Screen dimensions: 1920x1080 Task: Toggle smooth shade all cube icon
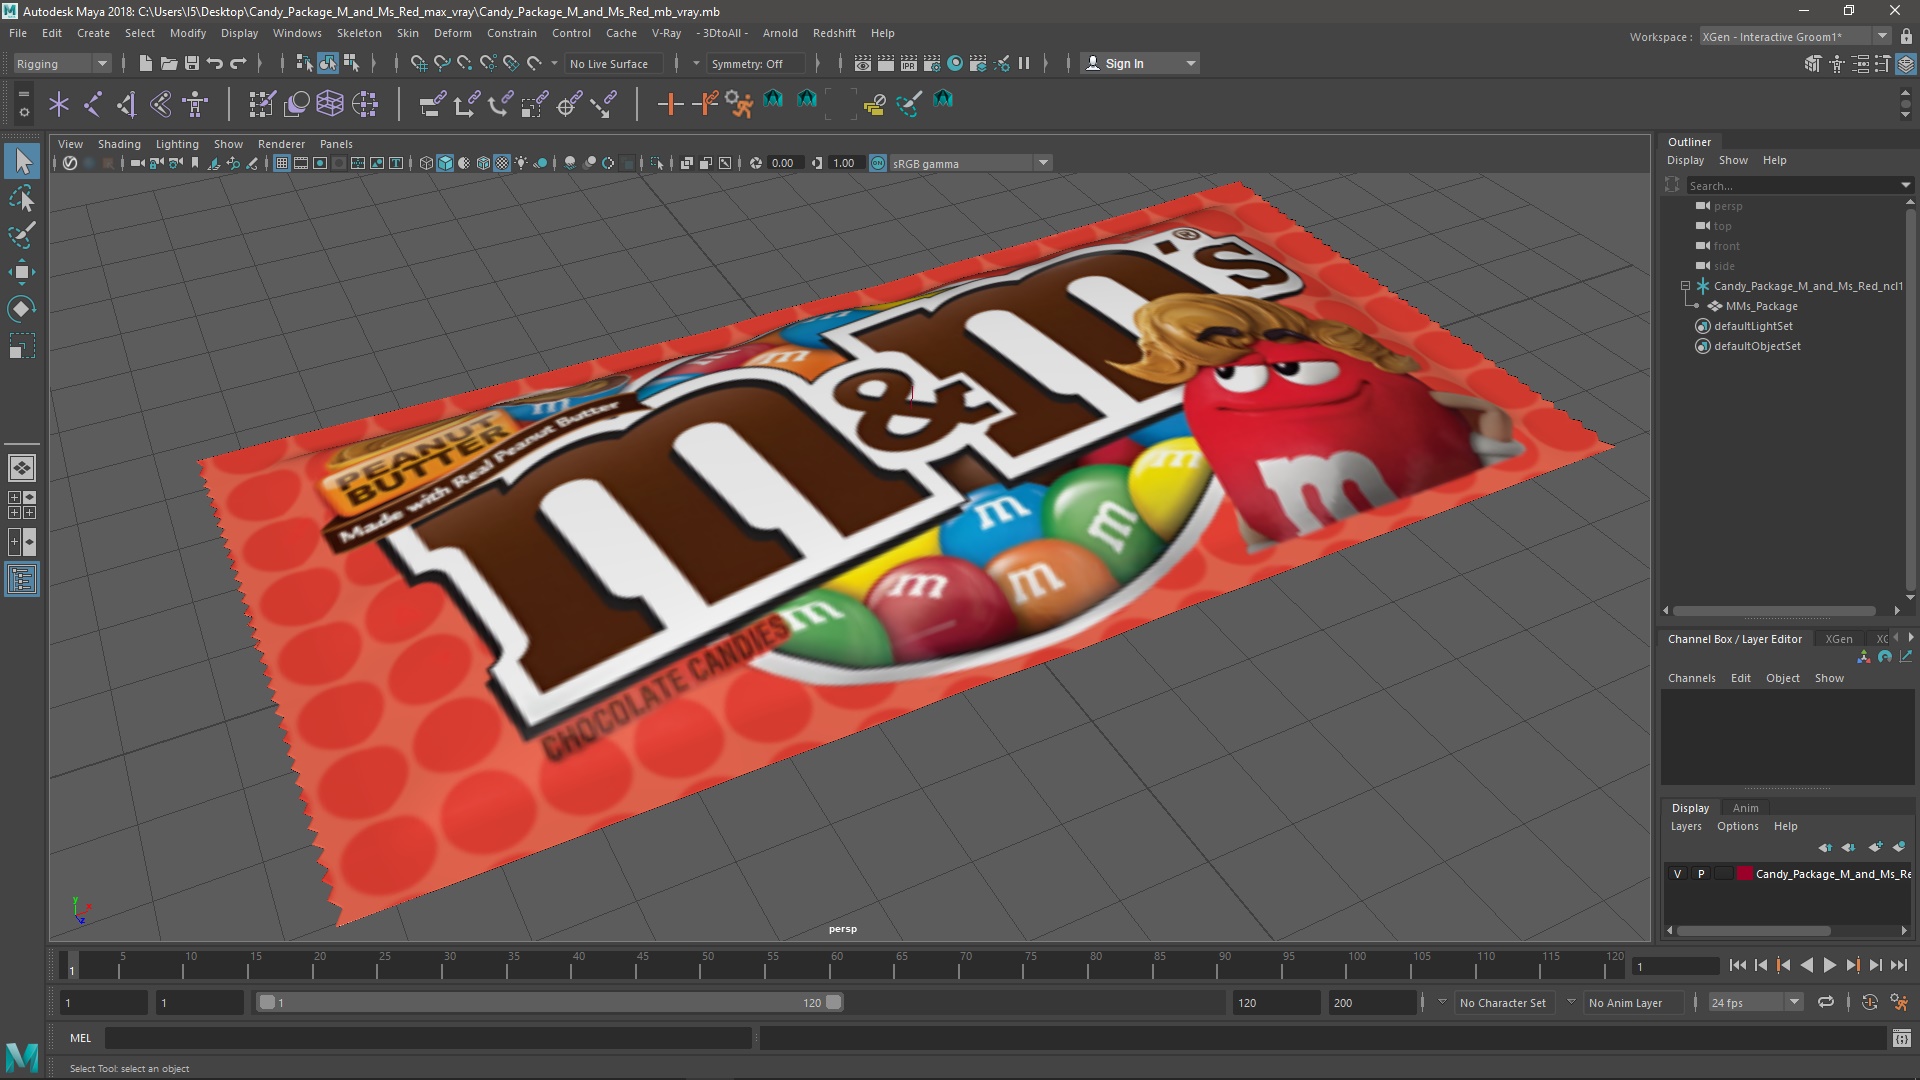click(445, 163)
